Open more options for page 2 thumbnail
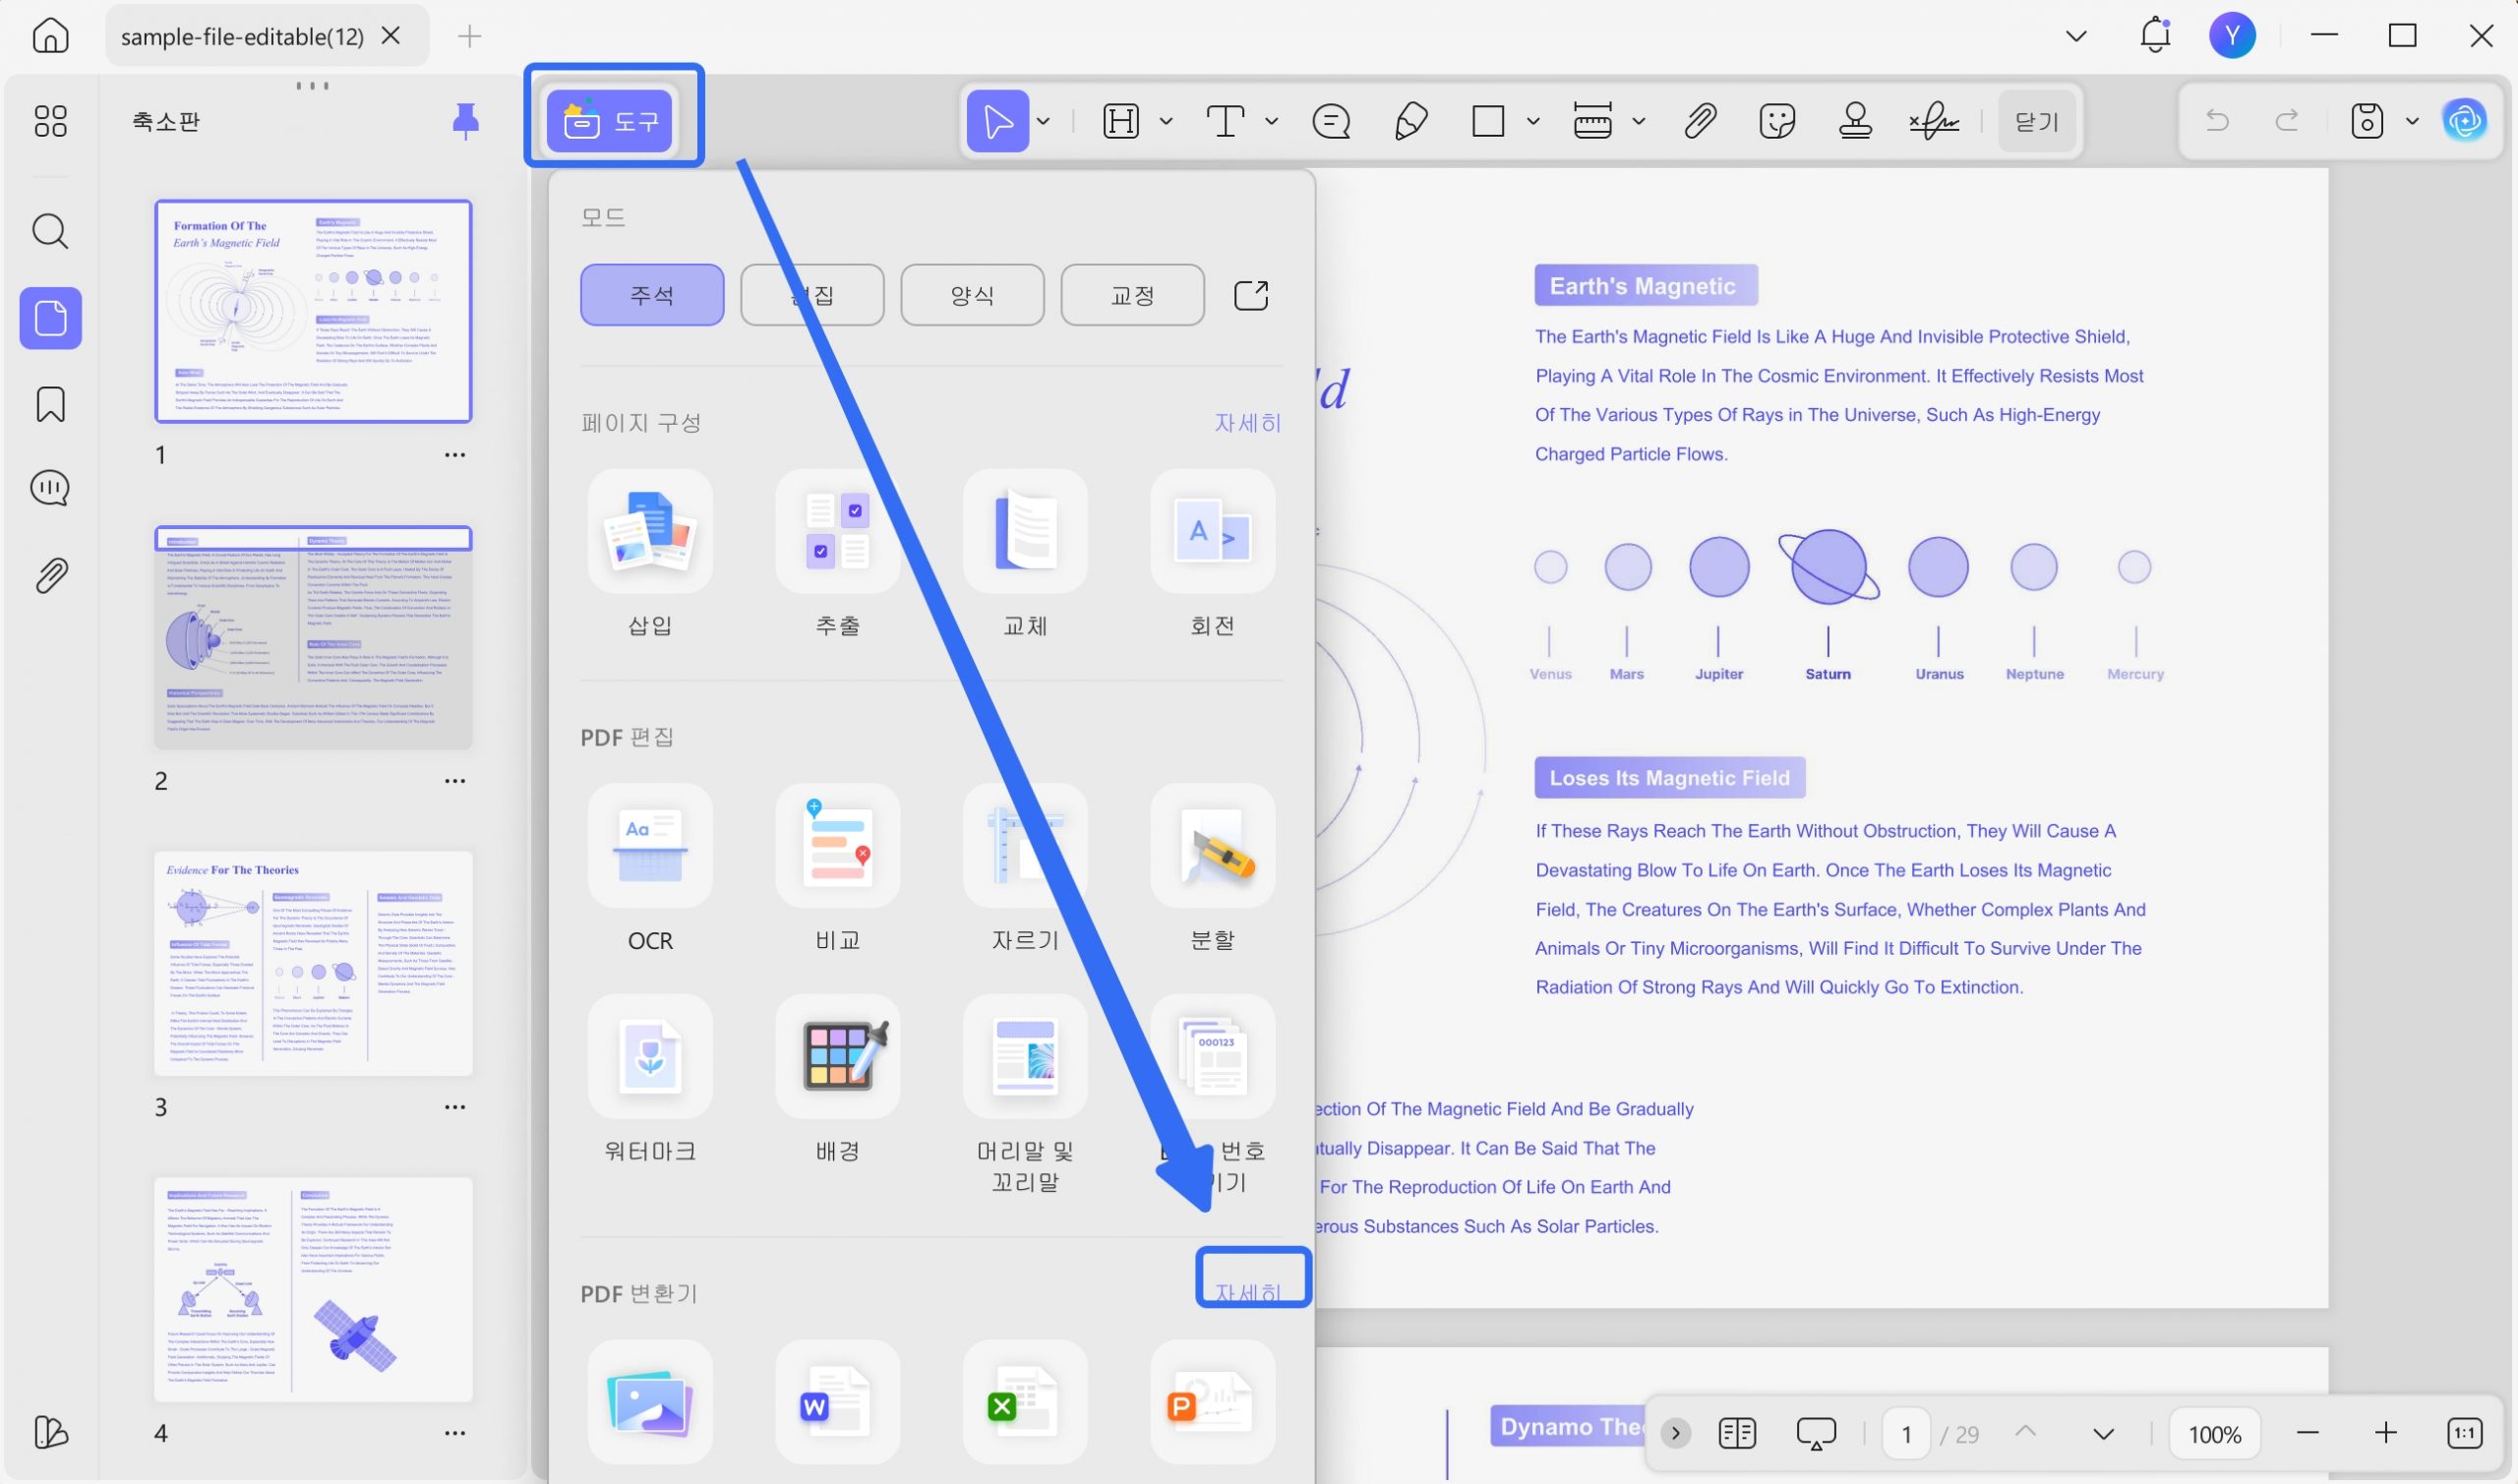This screenshot has height=1484, width=2518. (455, 781)
